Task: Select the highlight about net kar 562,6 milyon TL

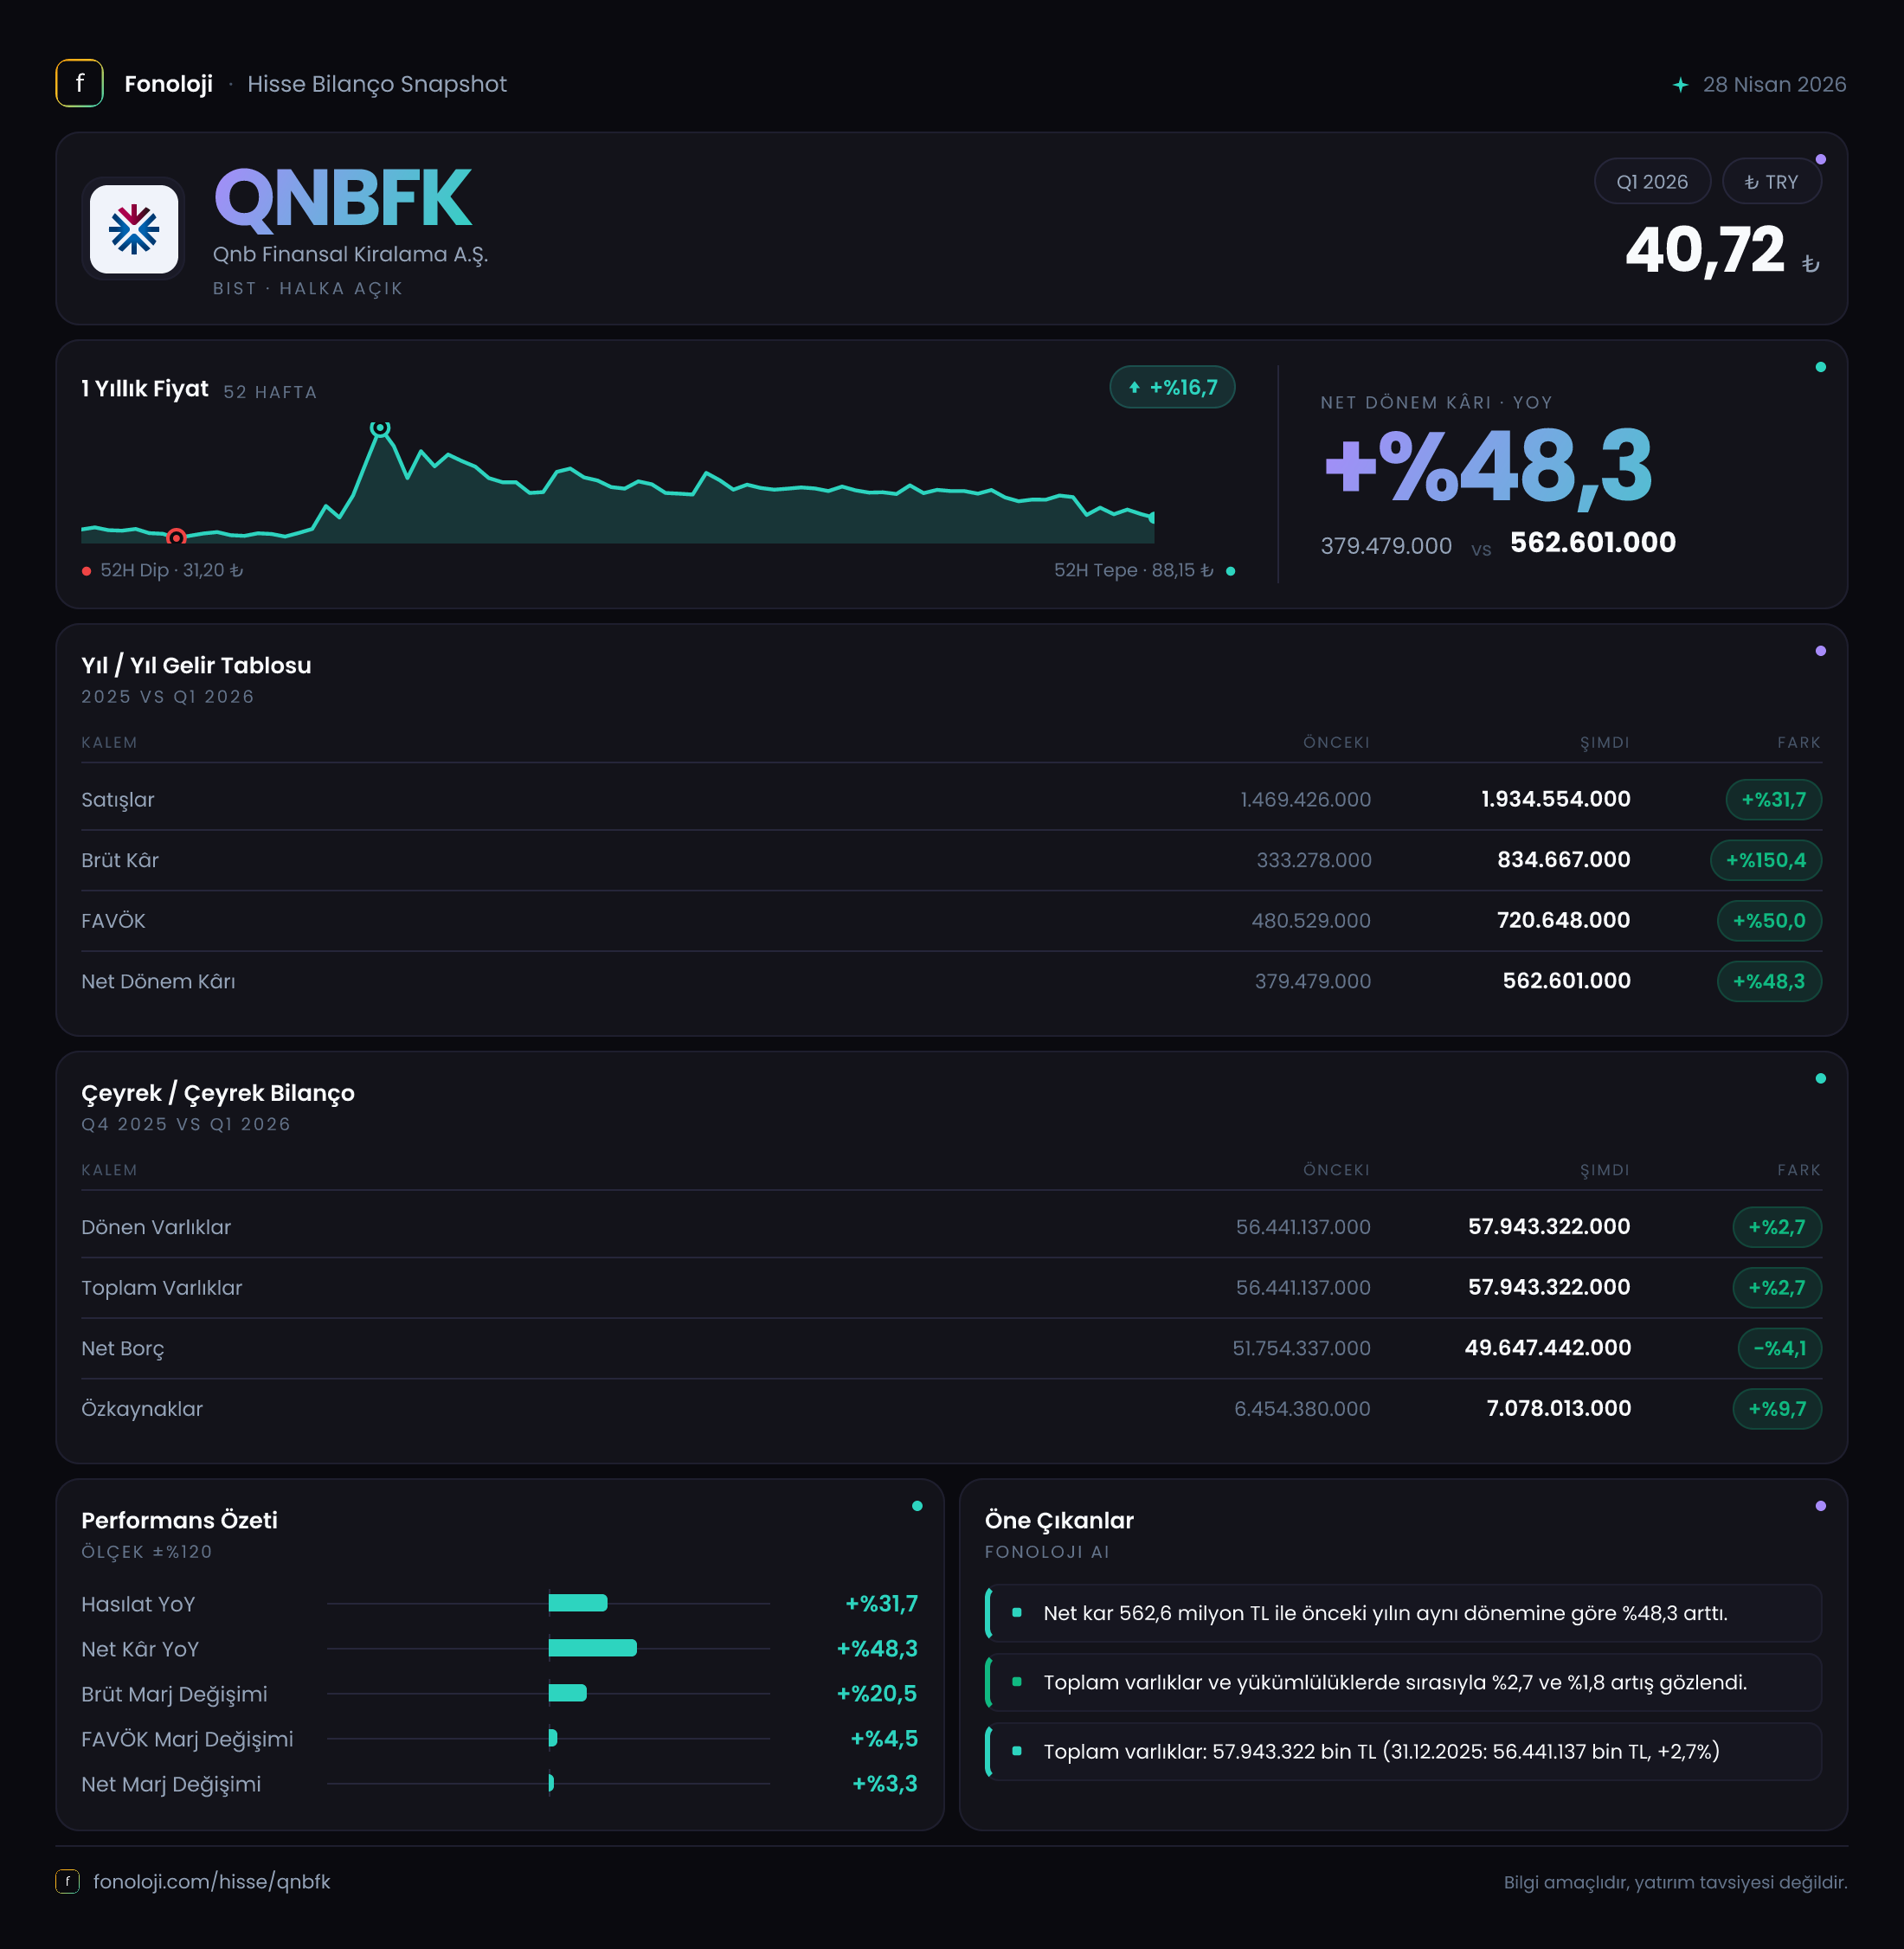Action: [1403, 1613]
